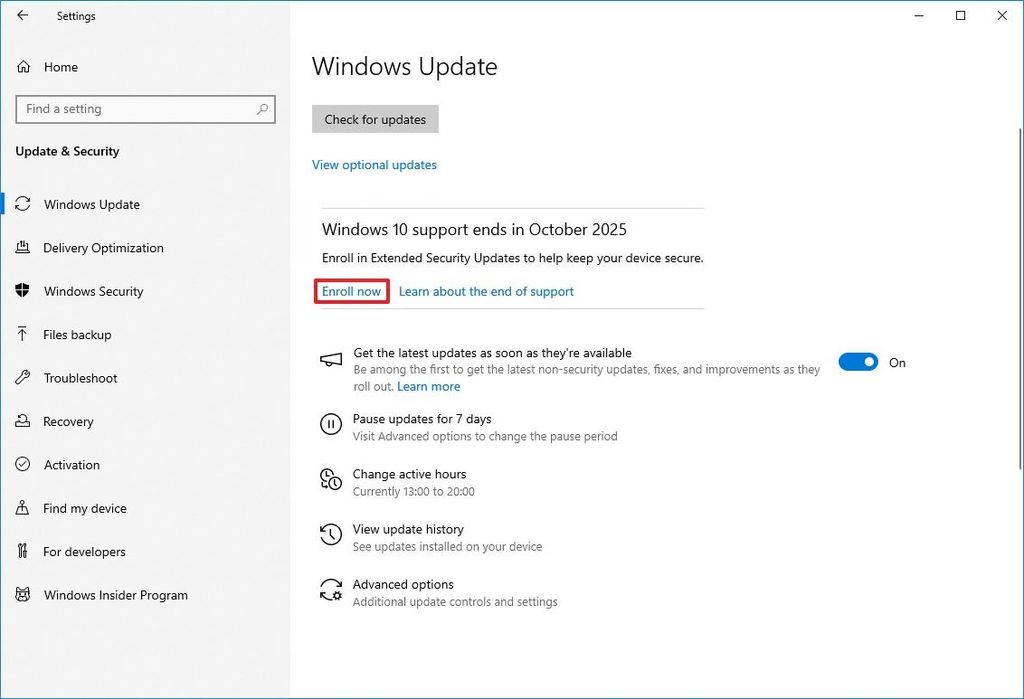The width and height of the screenshot is (1024, 699).
Task: Click the Enroll now link
Action: coord(351,291)
